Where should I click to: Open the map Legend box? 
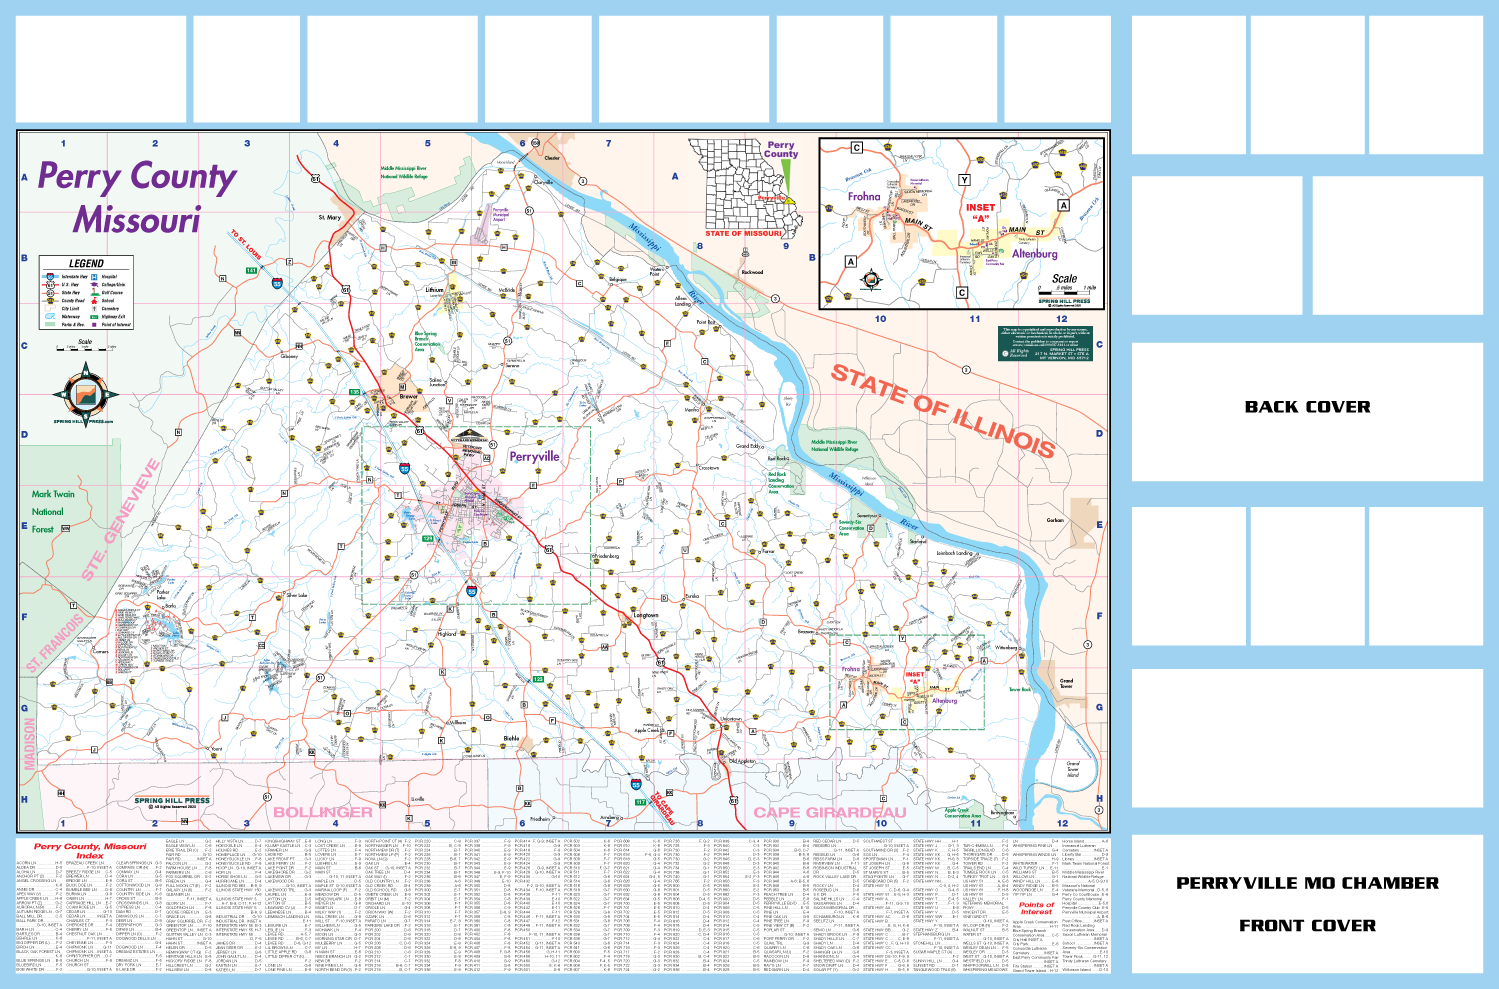tap(86, 293)
